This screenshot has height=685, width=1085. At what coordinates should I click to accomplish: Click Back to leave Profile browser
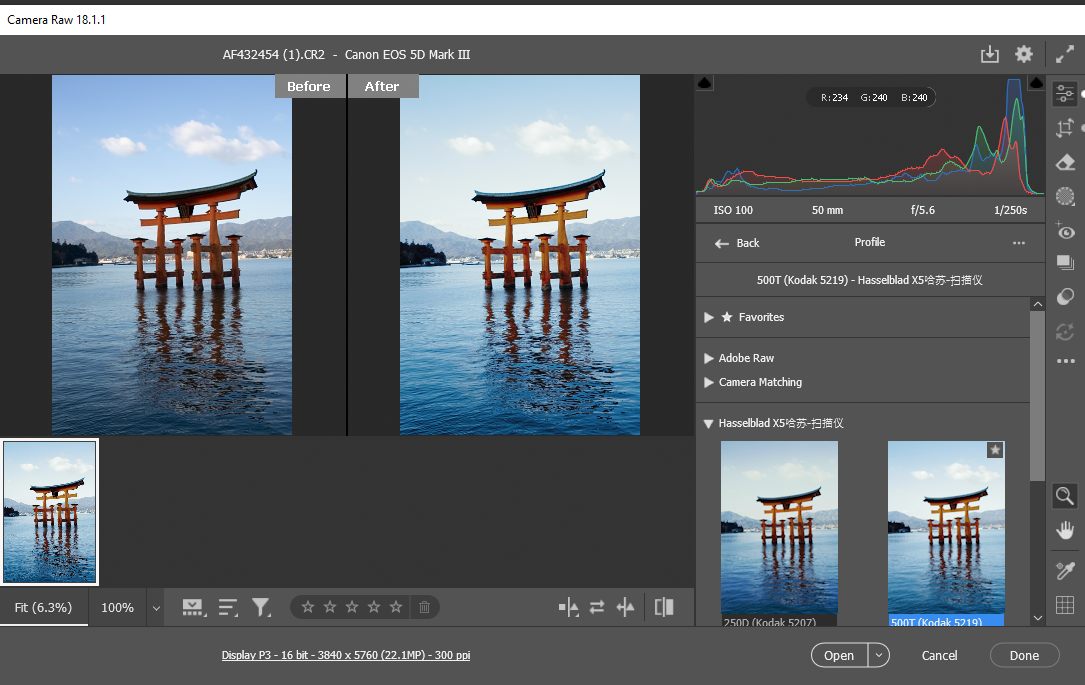pos(737,243)
